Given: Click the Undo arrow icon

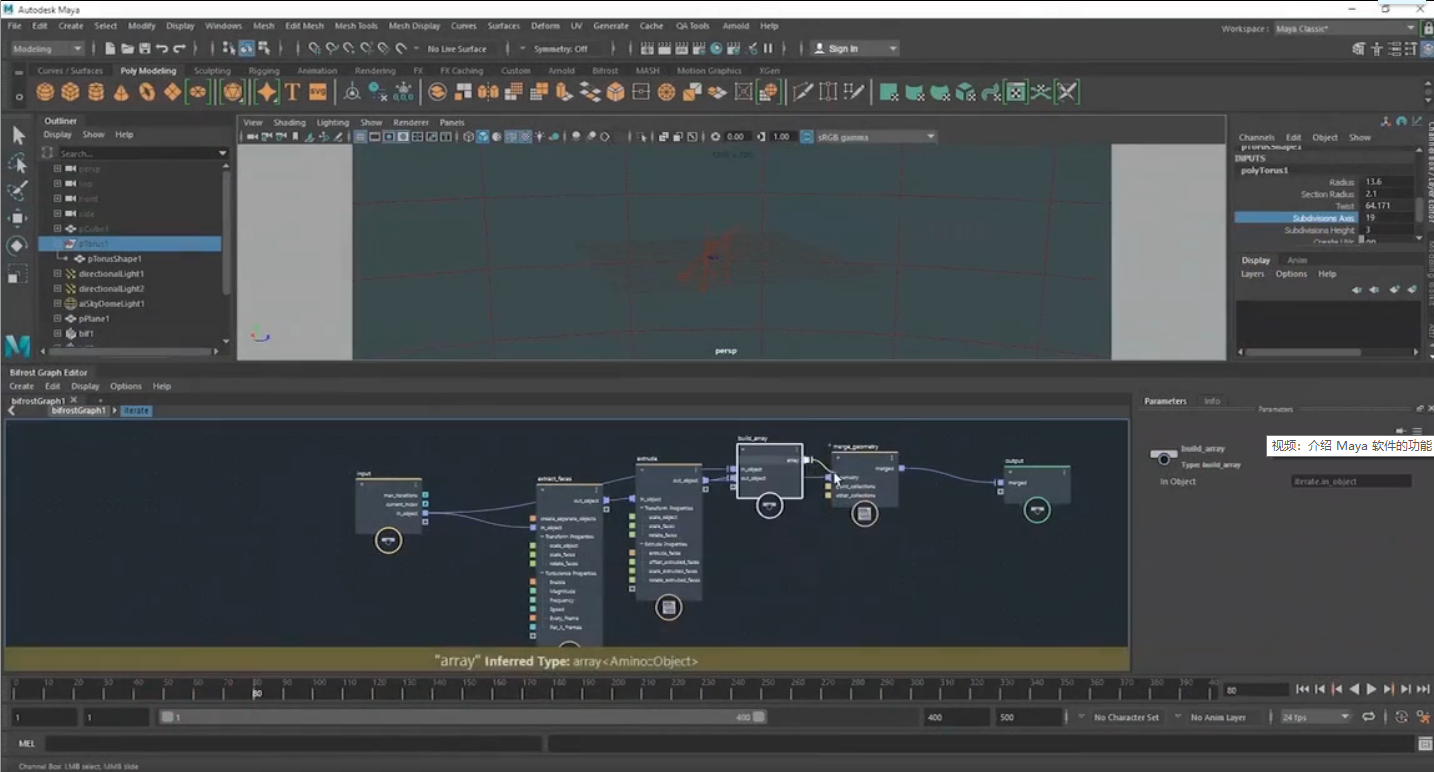Looking at the screenshot, I should click(163, 48).
